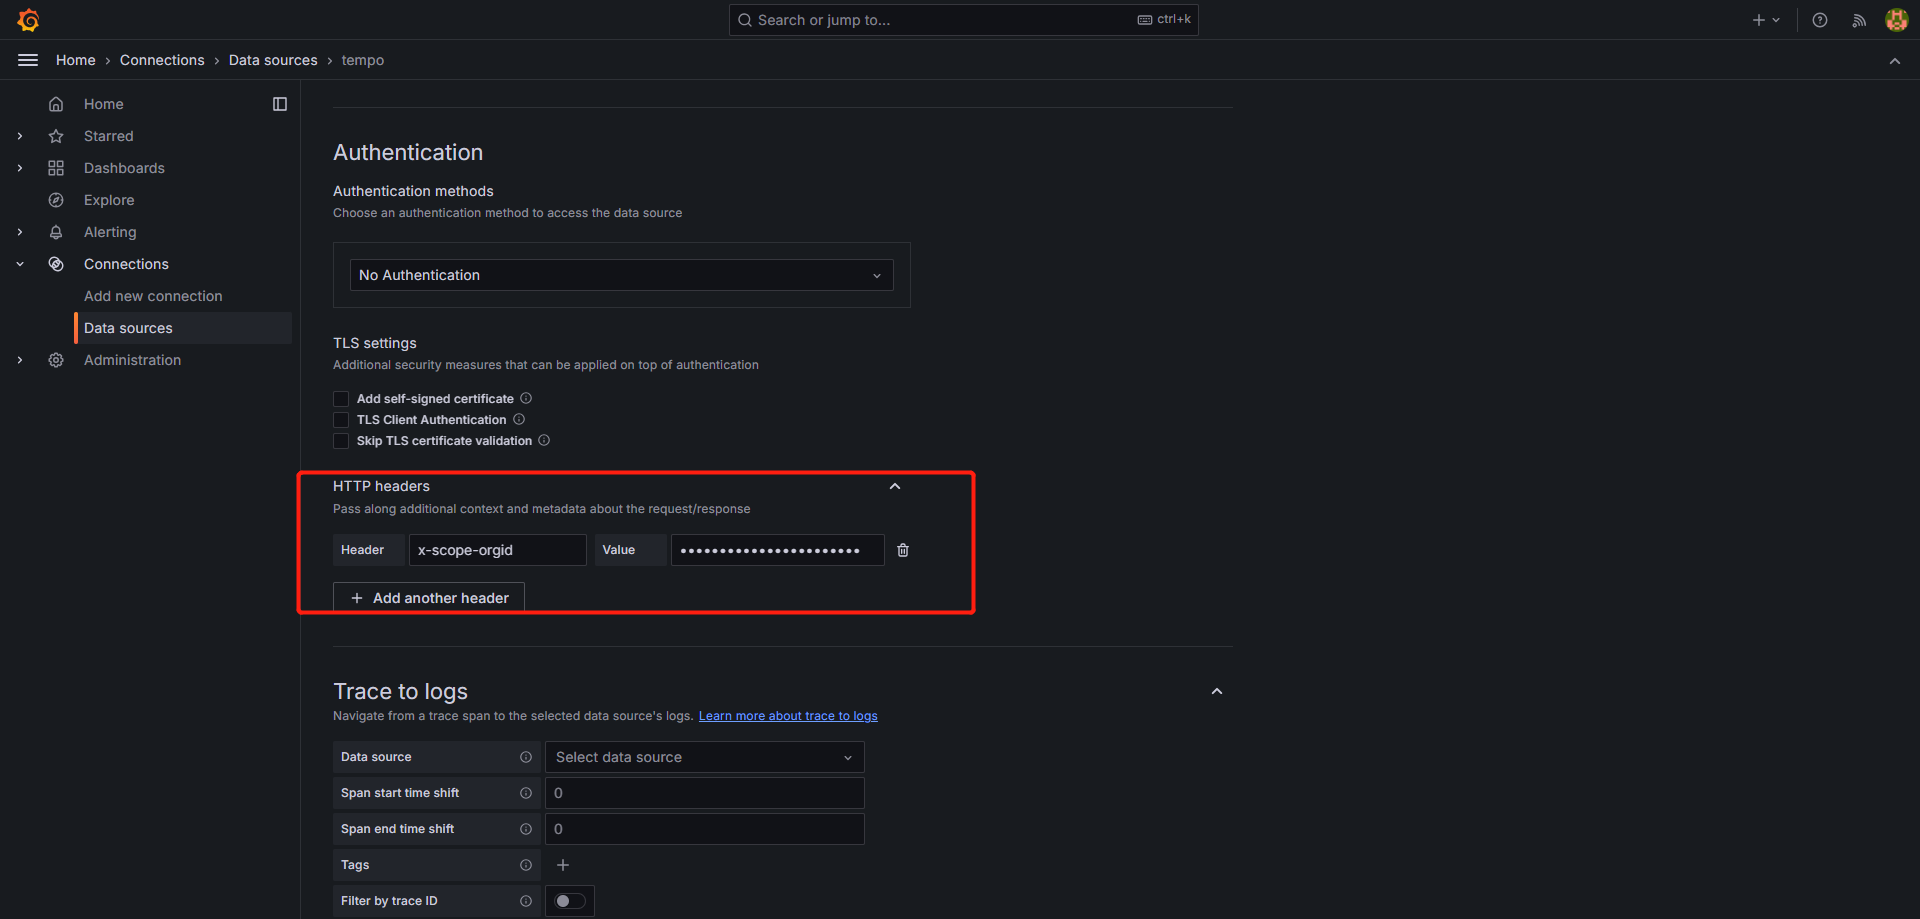This screenshot has height=919, width=1920.
Task: Open Learn more about trace to logs link
Action: (x=788, y=716)
